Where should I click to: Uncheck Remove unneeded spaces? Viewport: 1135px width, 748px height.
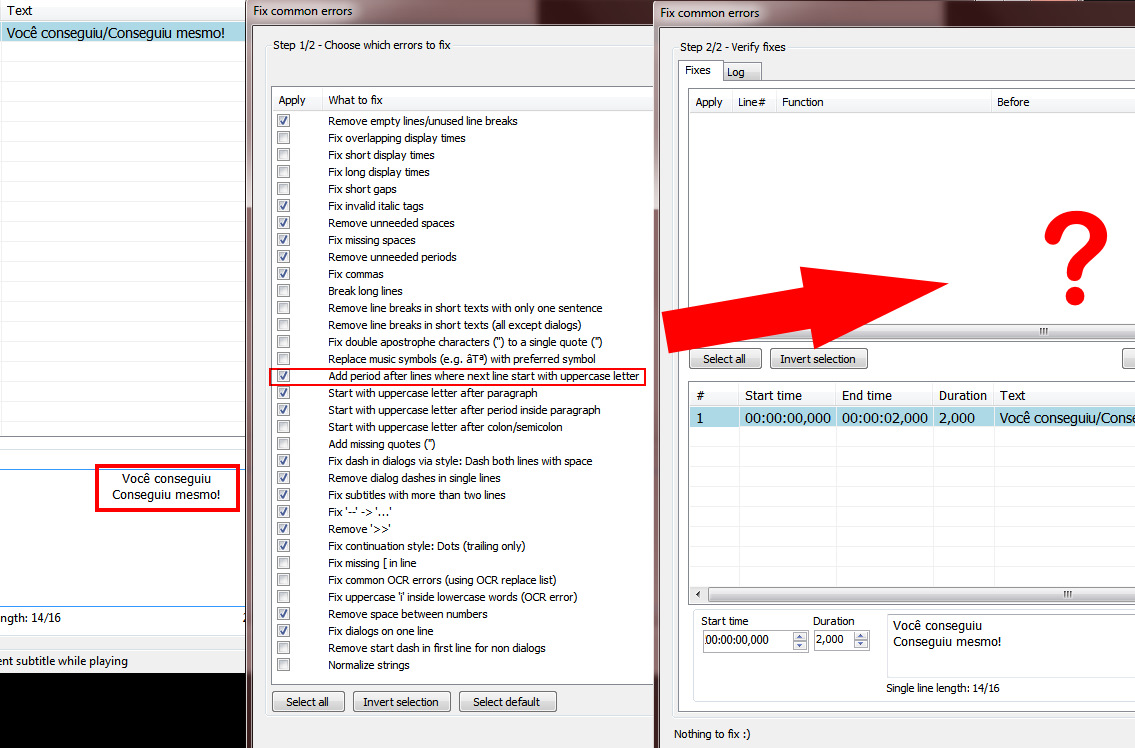(284, 223)
